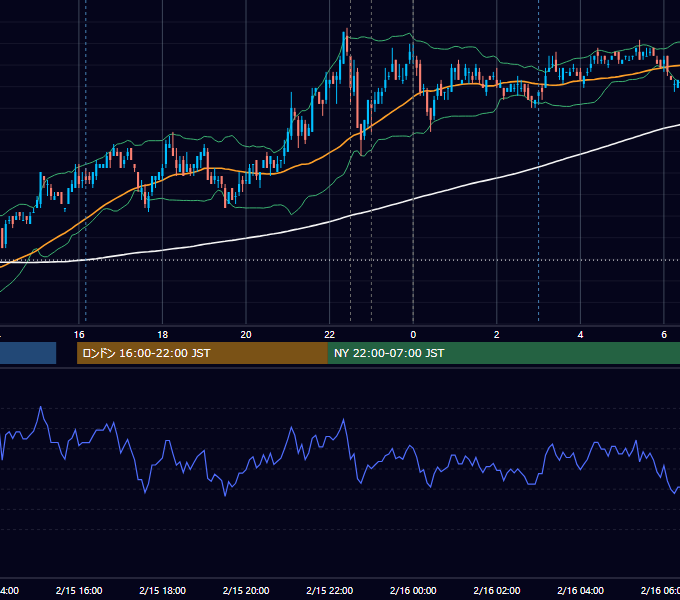Click the '22' hour axis label

click(330, 335)
